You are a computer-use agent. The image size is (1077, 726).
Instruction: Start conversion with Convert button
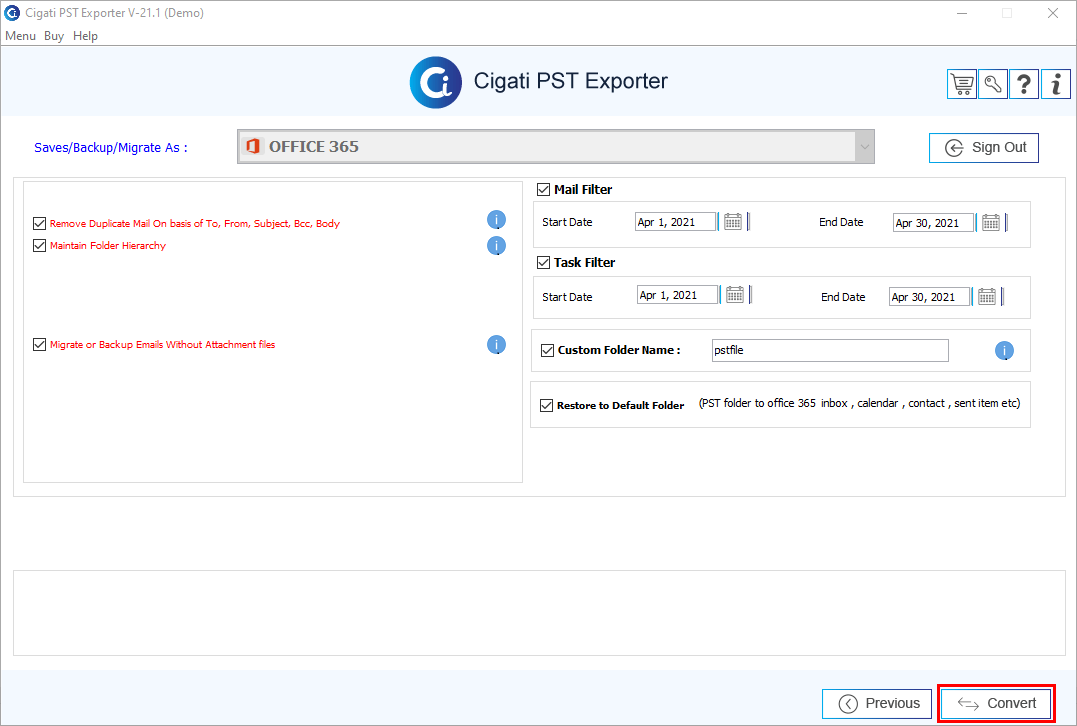click(996, 703)
